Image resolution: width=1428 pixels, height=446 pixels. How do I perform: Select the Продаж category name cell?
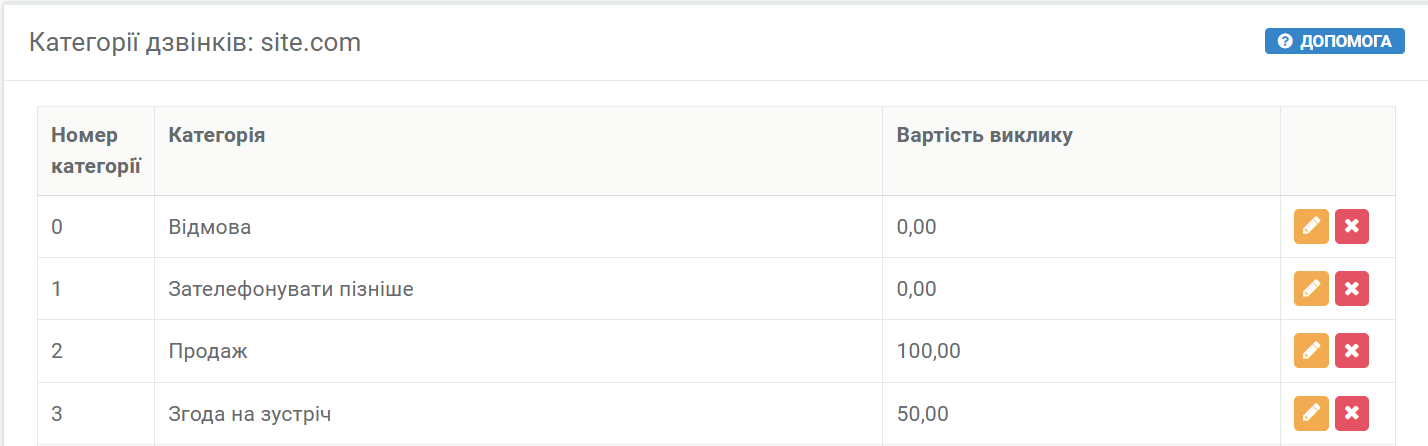(x=518, y=351)
